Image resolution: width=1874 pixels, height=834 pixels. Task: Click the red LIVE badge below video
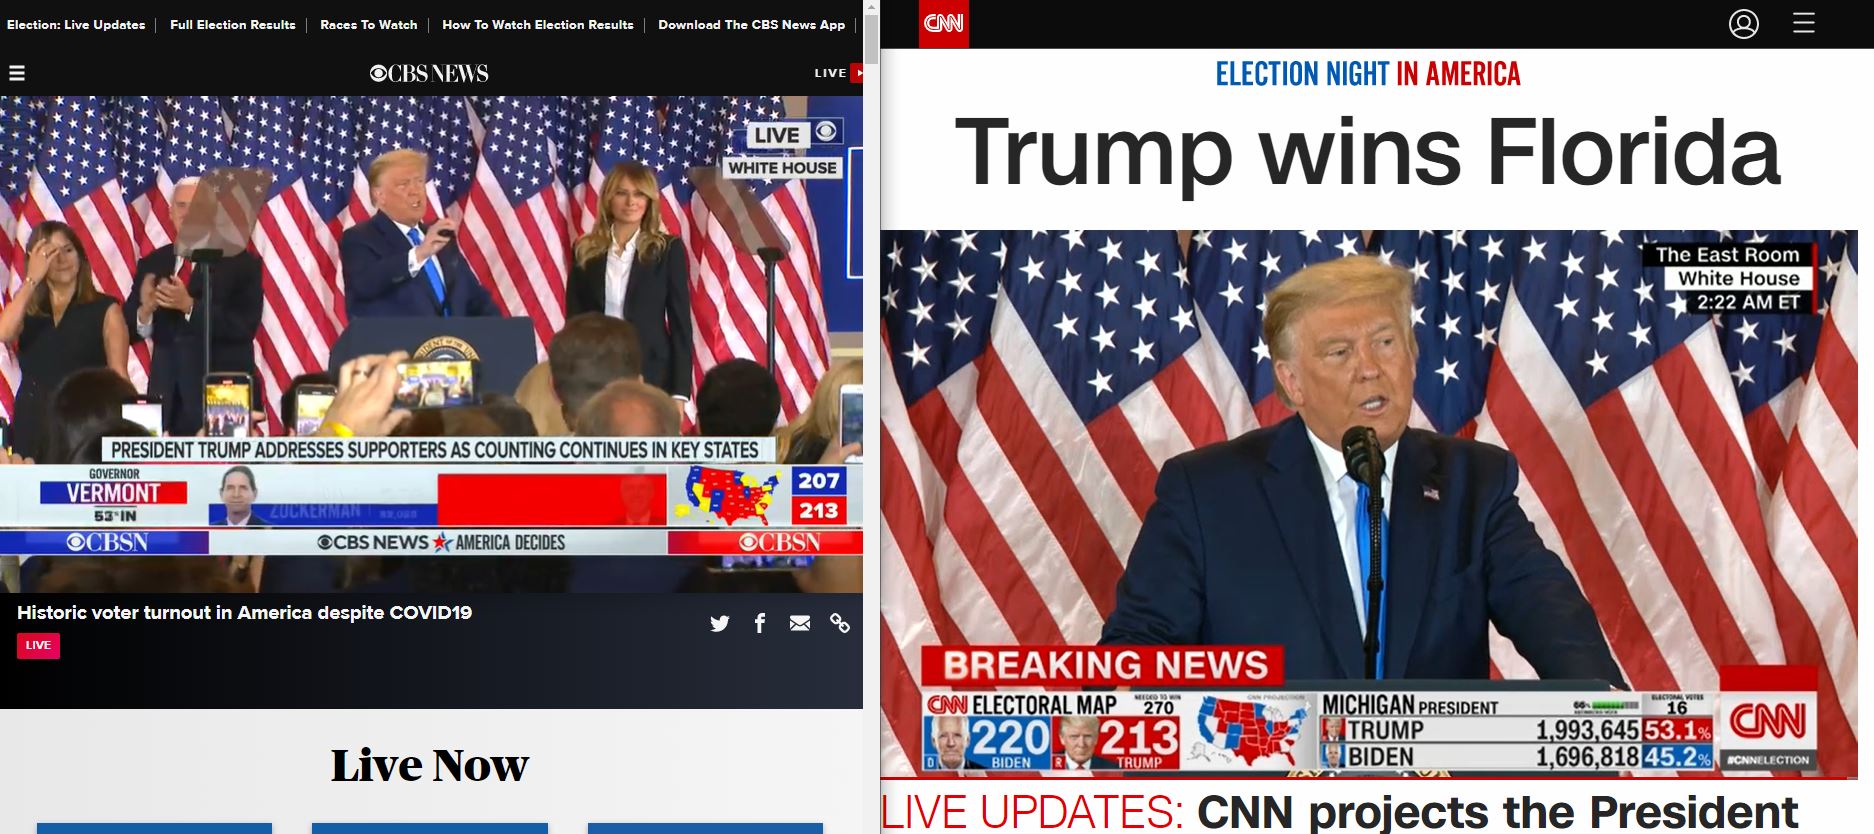click(38, 646)
